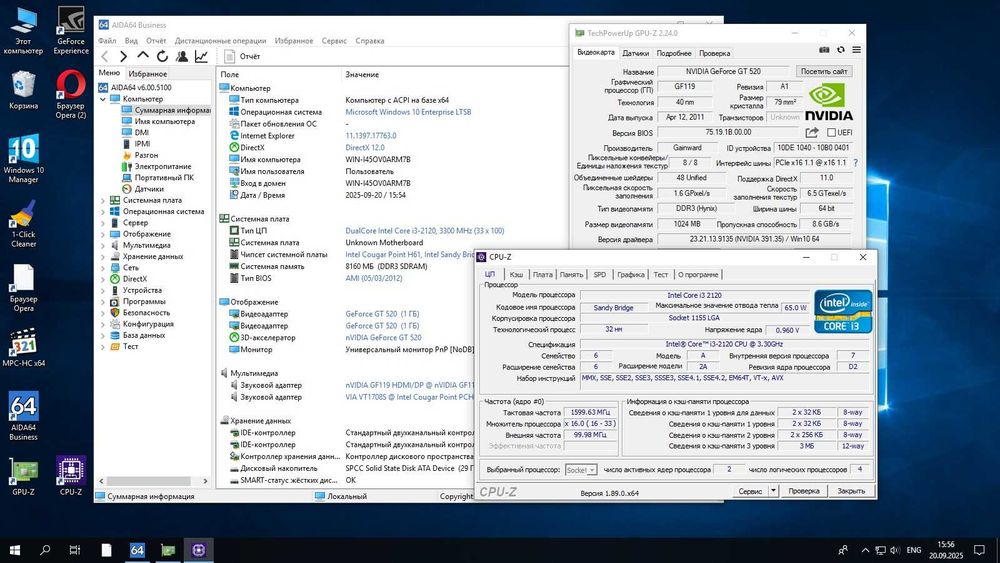Click the AIDA64 up-level arrow
1000x563 pixels.
pos(143,56)
